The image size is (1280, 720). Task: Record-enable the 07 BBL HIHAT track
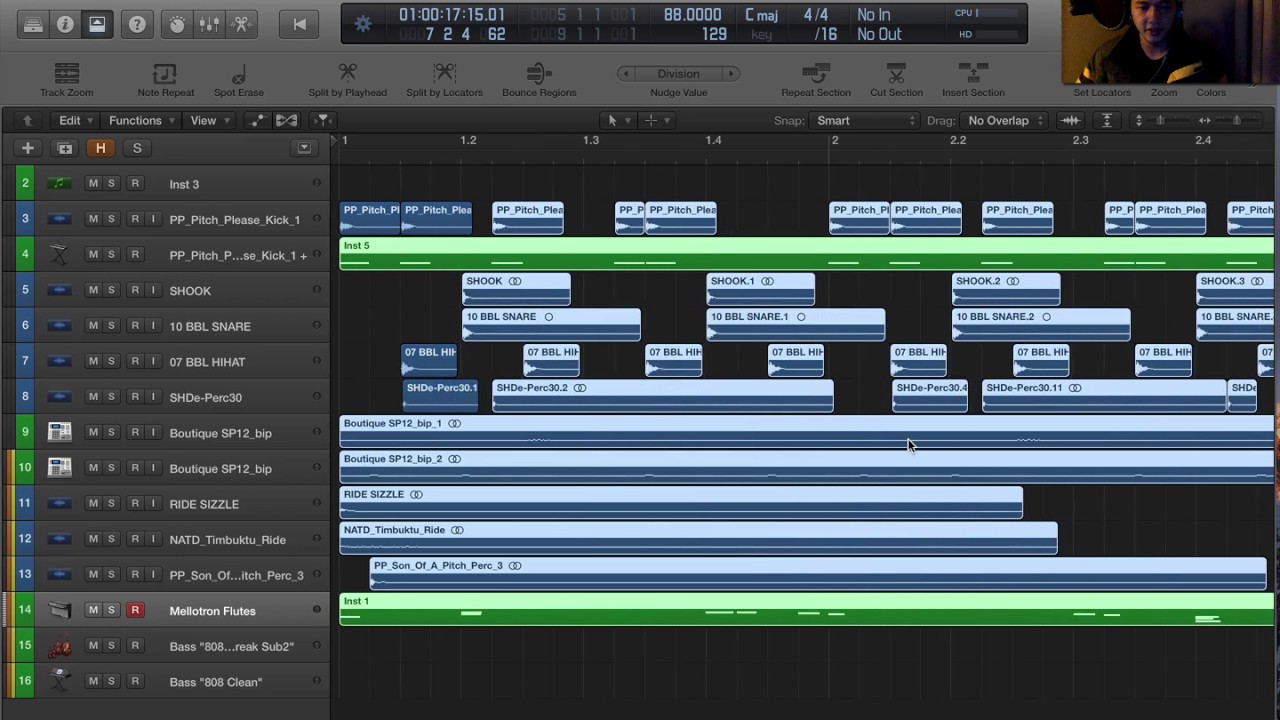(135, 361)
